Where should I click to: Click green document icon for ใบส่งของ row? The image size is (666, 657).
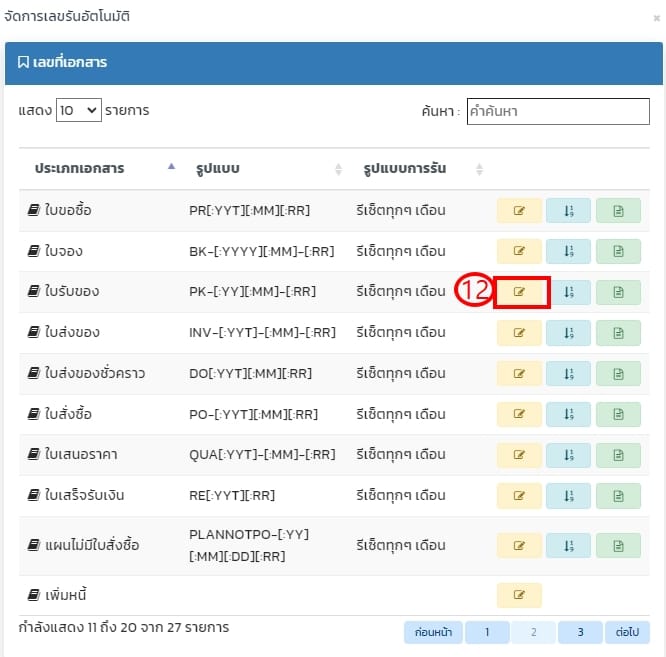point(618,332)
